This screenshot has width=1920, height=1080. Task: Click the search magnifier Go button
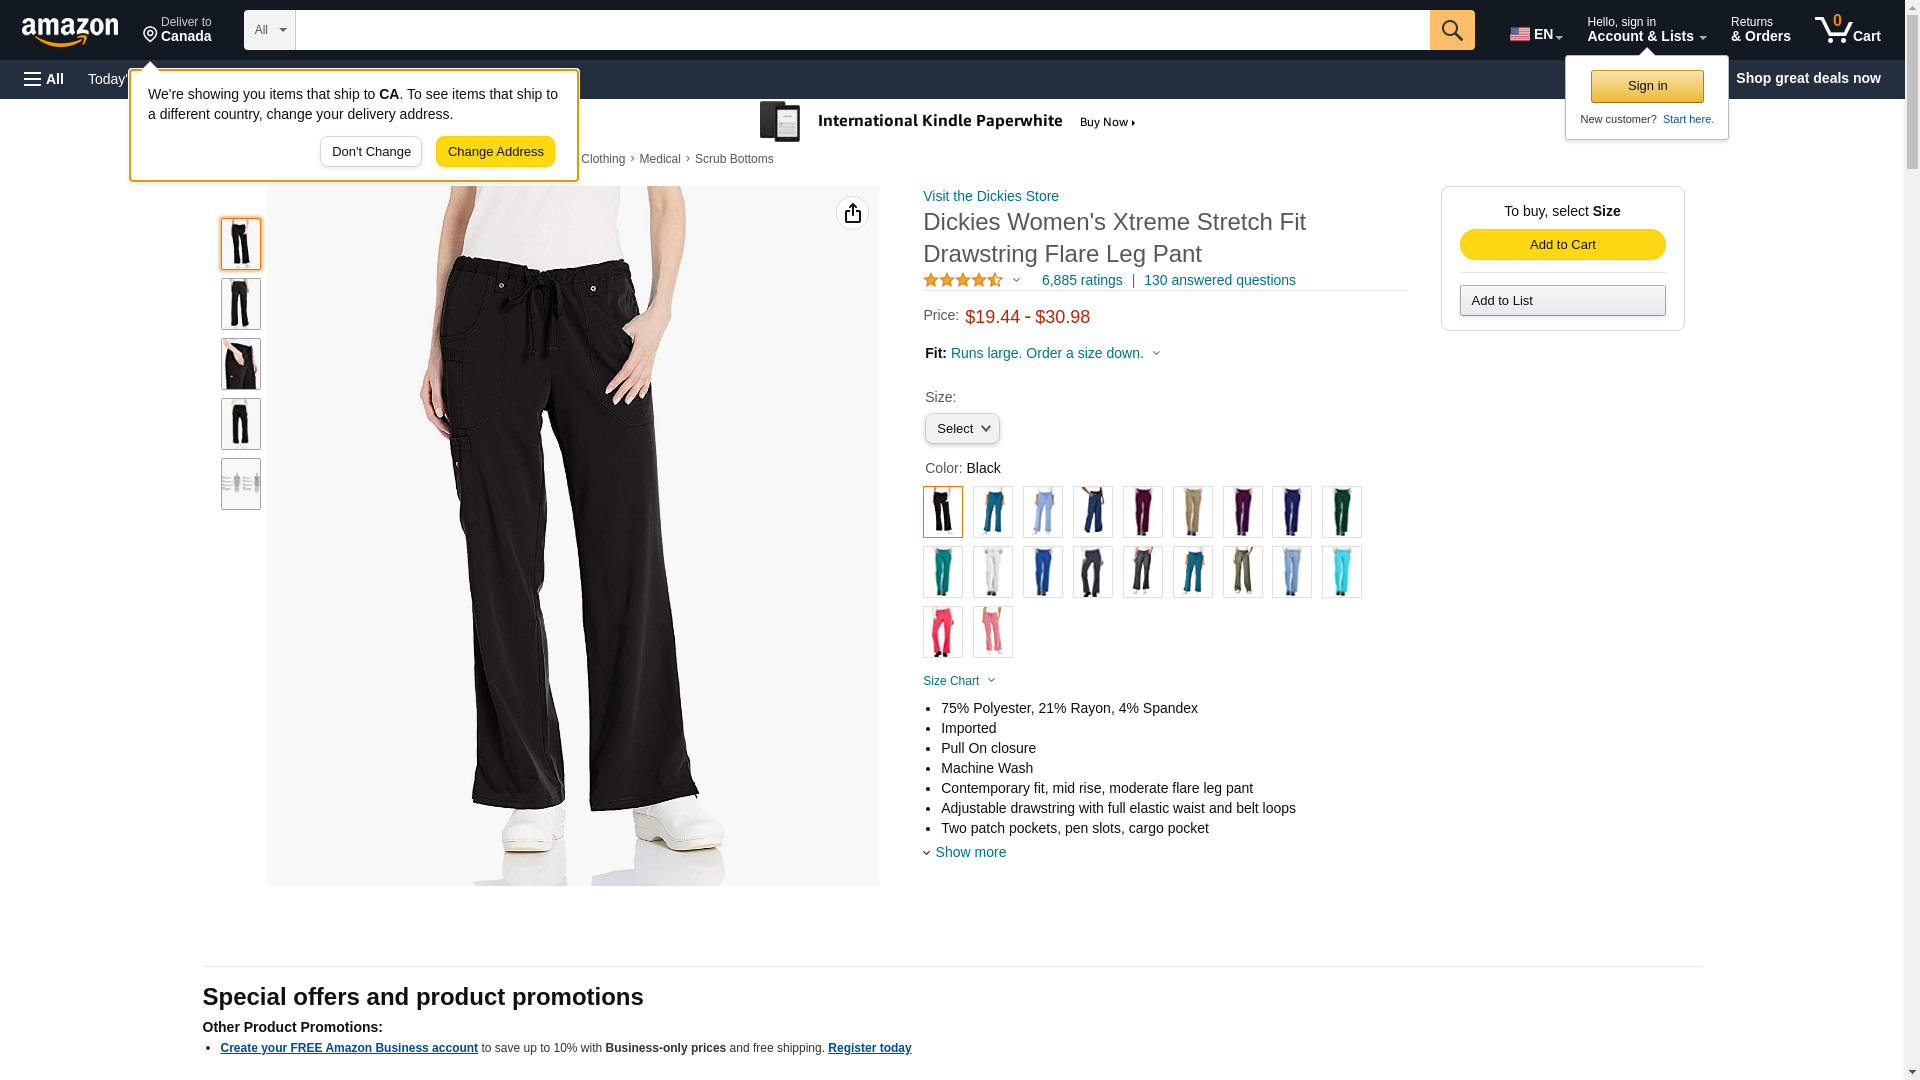point(1451,30)
